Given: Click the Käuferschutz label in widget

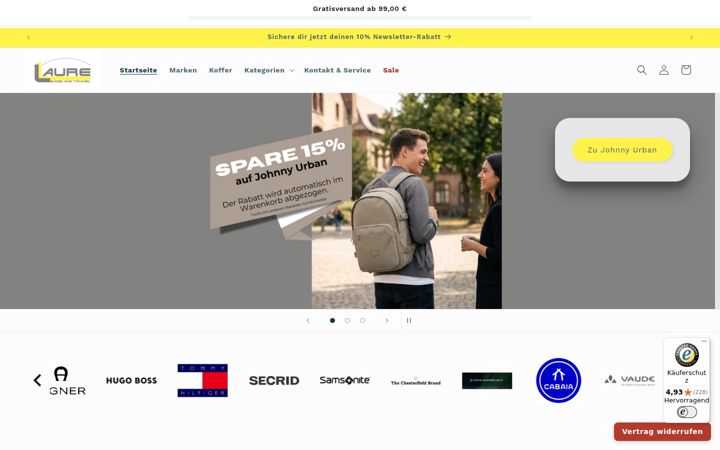Looking at the screenshot, I should [686, 376].
